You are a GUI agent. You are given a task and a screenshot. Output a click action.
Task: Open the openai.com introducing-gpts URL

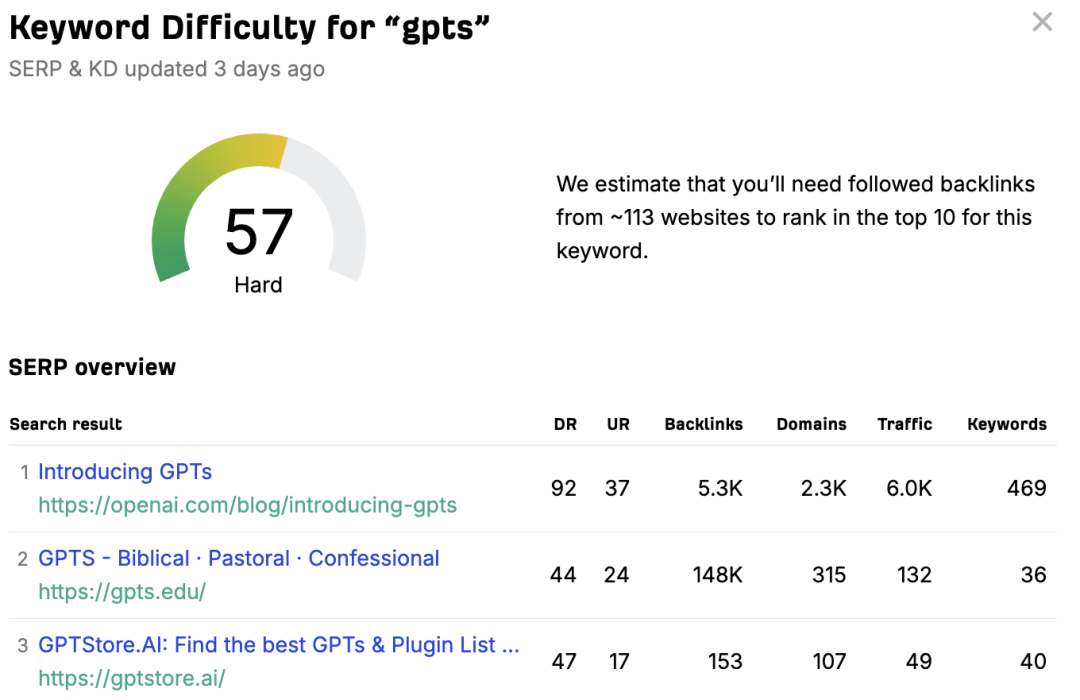(x=247, y=505)
